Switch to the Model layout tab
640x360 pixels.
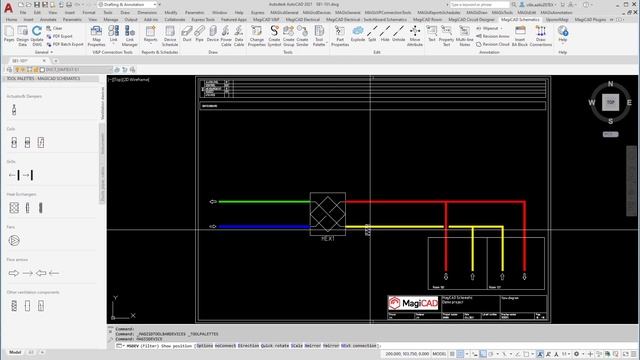coord(15,352)
